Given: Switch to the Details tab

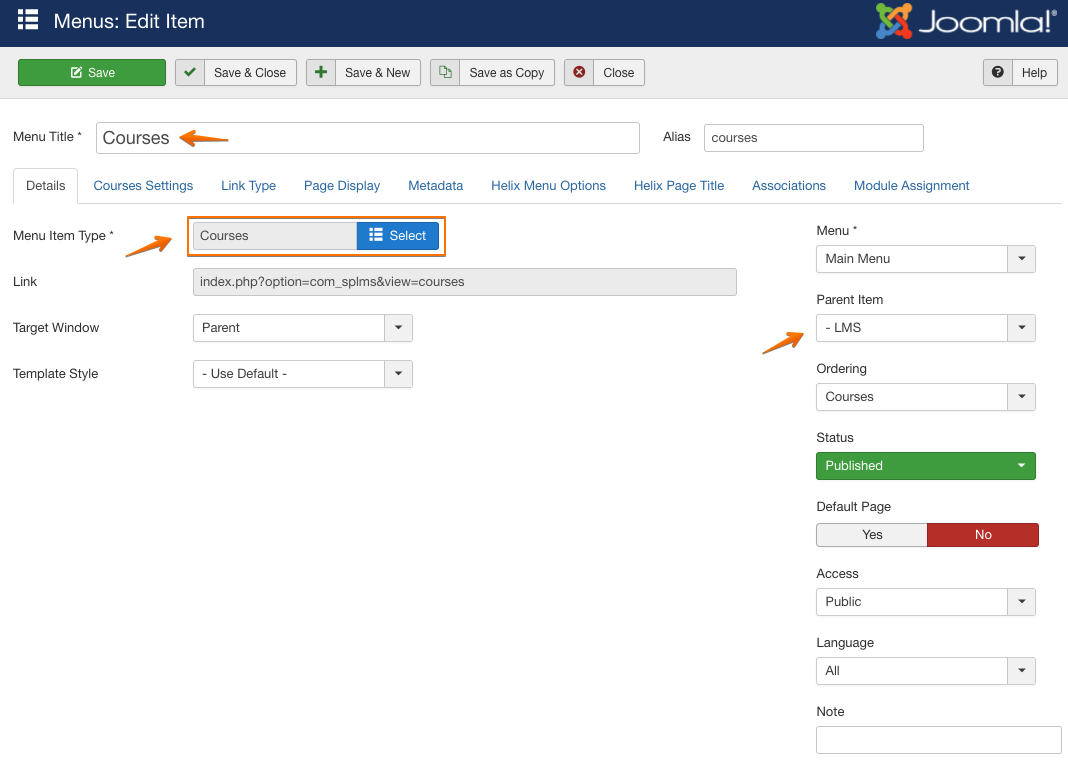Looking at the screenshot, I should 46,186.
